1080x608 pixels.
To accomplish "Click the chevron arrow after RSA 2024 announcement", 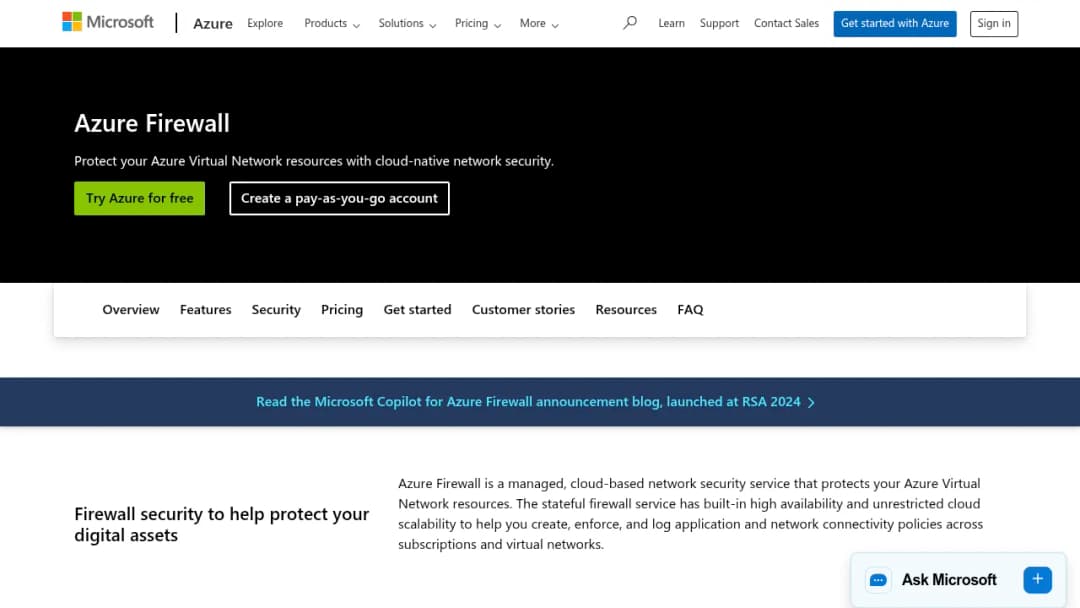I will point(811,402).
